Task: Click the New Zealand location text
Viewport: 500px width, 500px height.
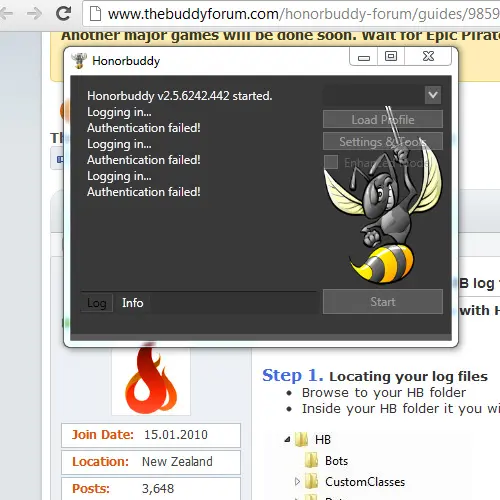Action: click(177, 462)
